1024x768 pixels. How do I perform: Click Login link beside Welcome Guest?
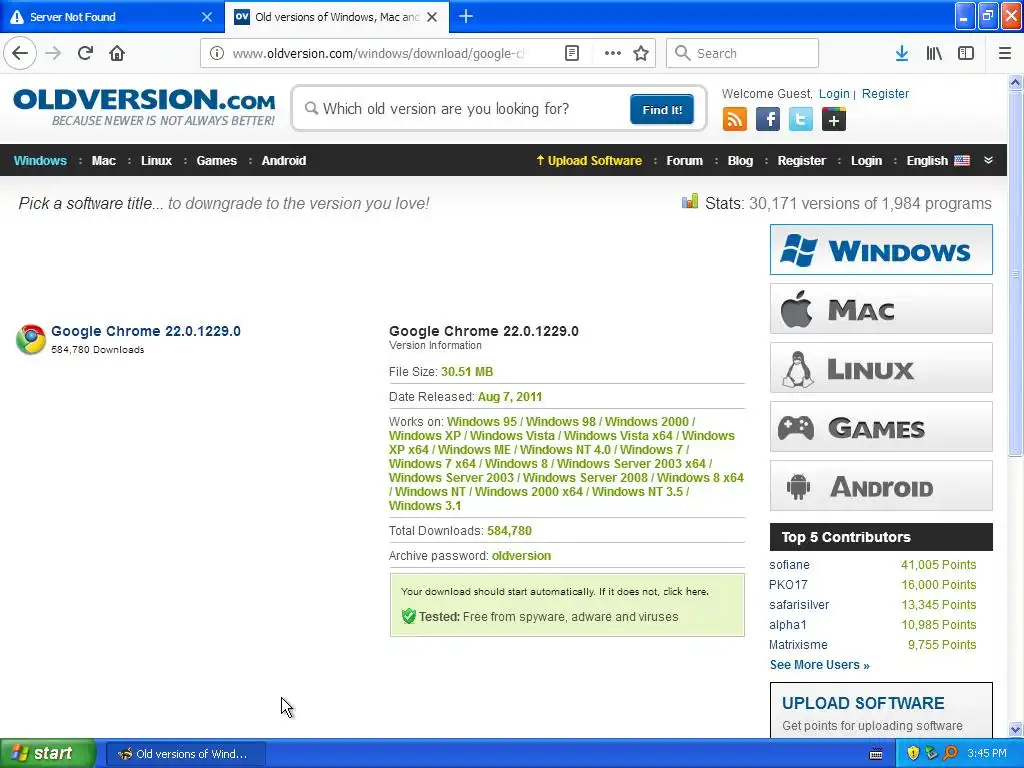coord(834,93)
